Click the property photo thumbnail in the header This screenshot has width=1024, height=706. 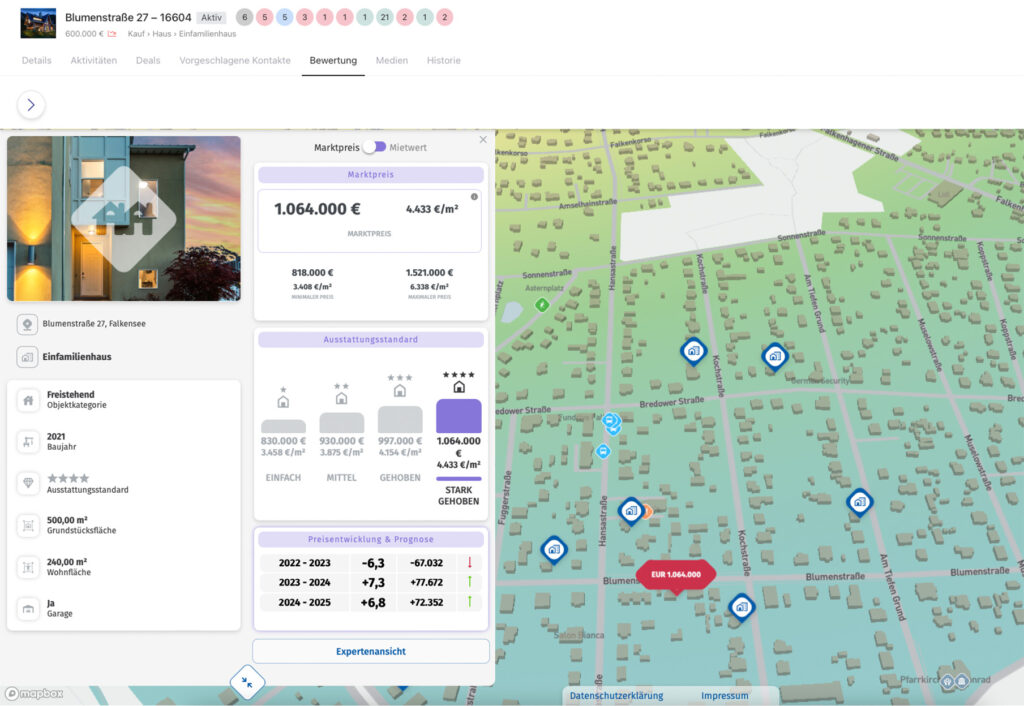(x=38, y=22)
